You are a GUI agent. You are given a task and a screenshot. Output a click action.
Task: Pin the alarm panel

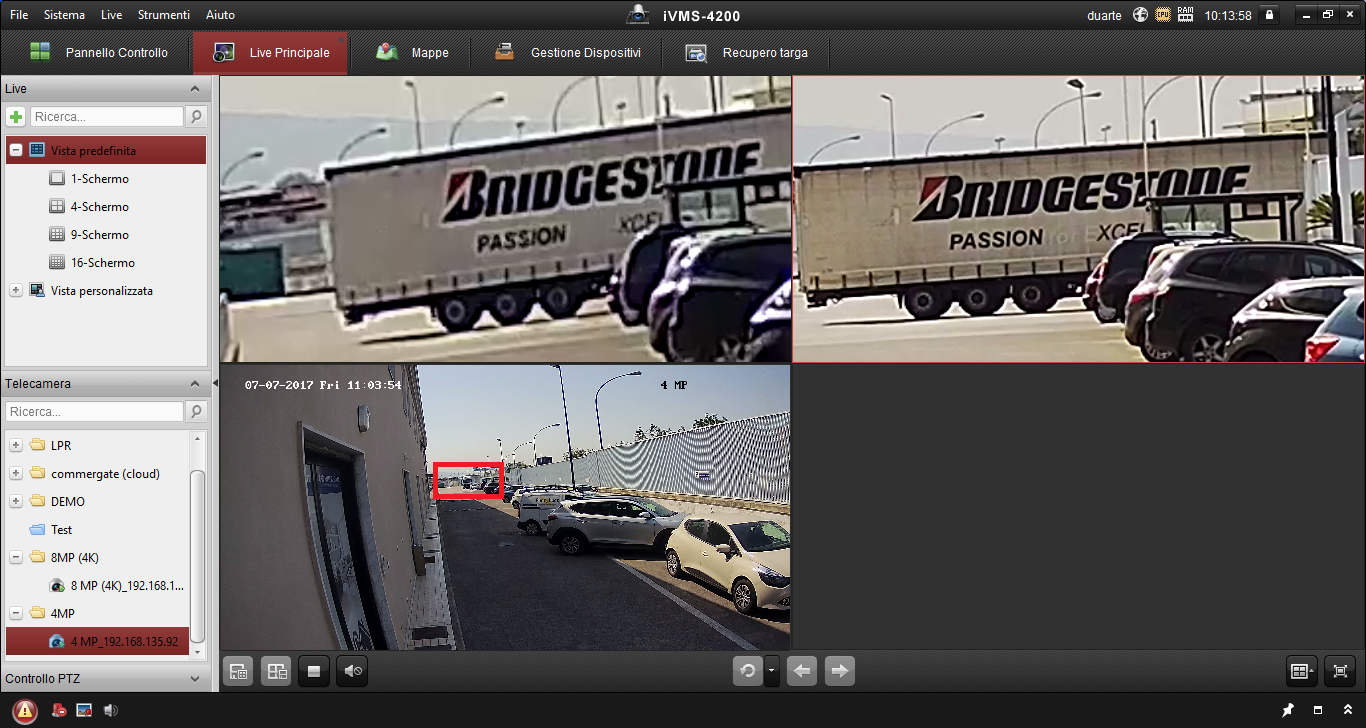(1289, 710)
